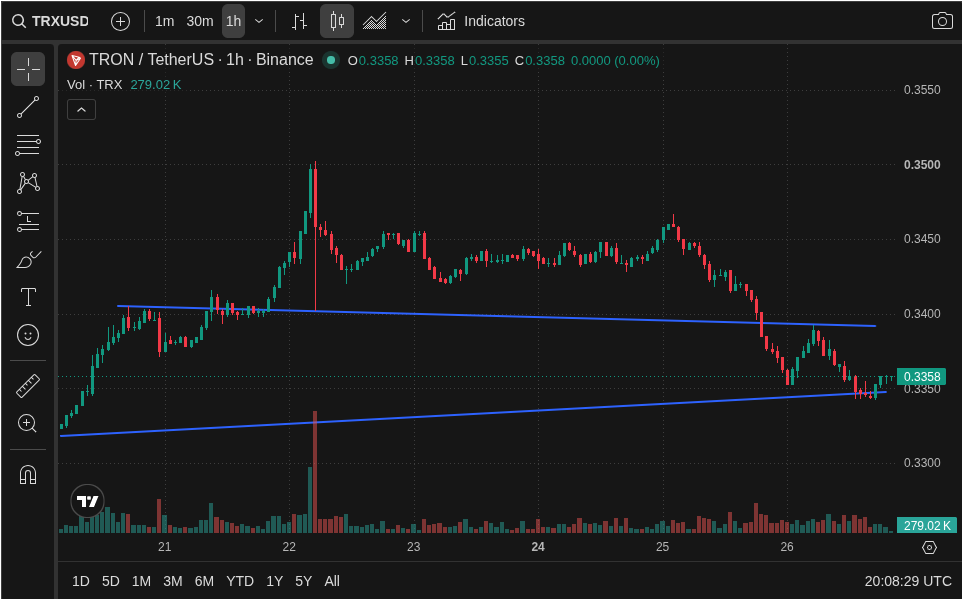This screenshot has height=599, width=962.
Task: Select the candles chart style icon
Action: click(337, 21)
